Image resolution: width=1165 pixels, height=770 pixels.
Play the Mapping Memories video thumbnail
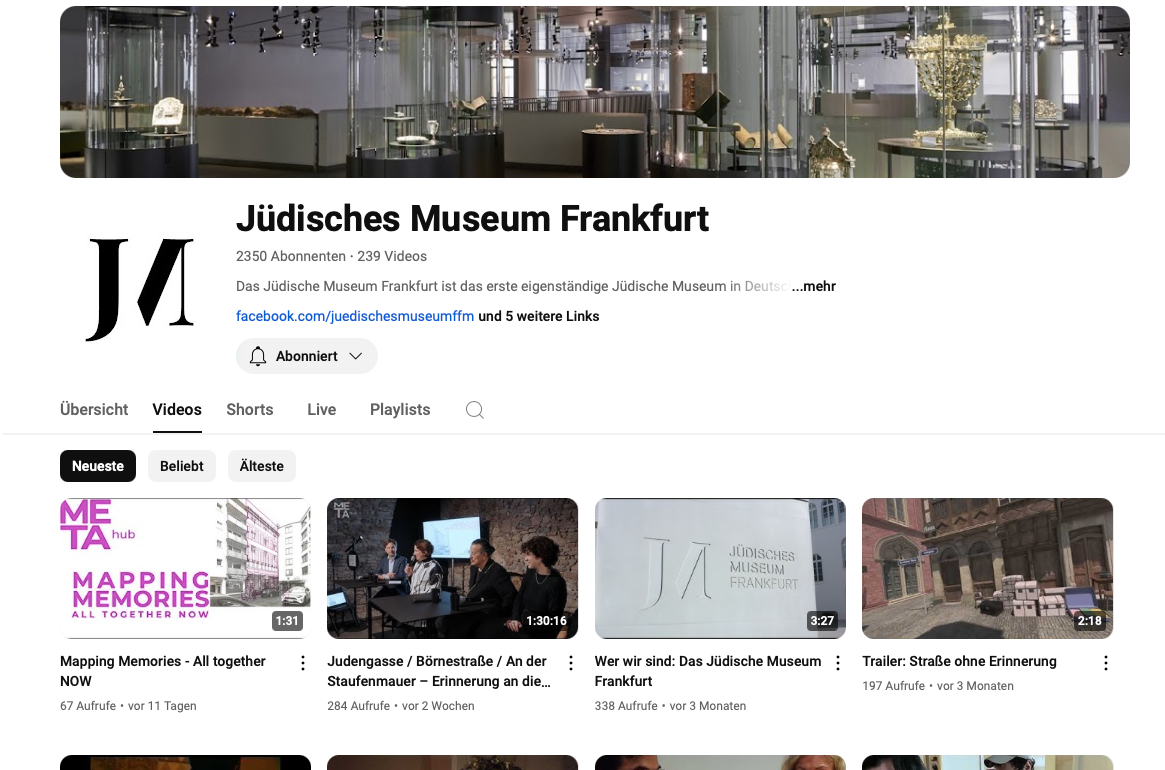click(185, 568)
